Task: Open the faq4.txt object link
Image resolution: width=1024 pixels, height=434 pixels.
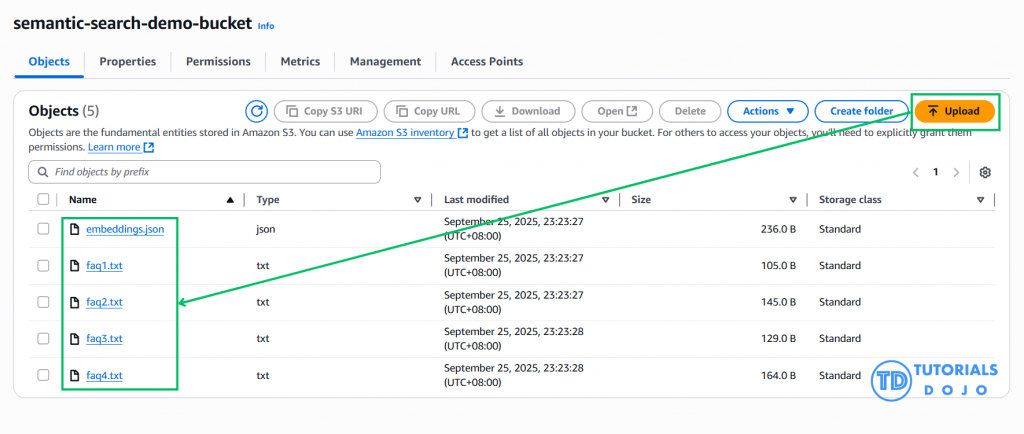Action: point(104,376)
